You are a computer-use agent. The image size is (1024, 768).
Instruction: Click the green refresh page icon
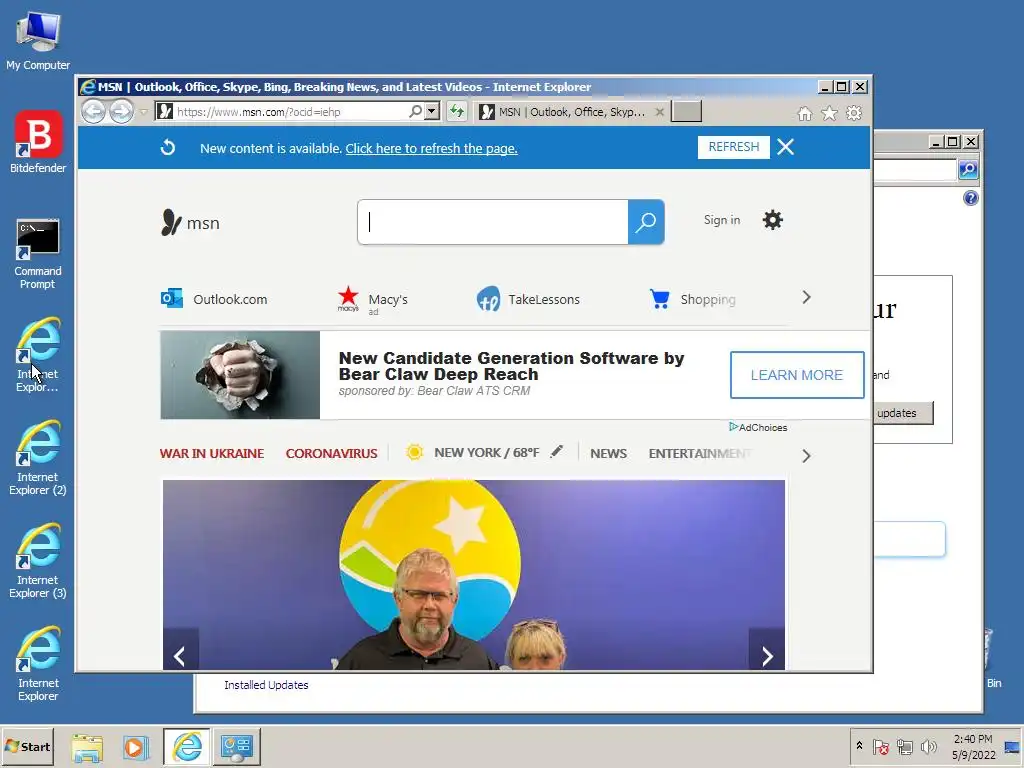pos(456,112)
